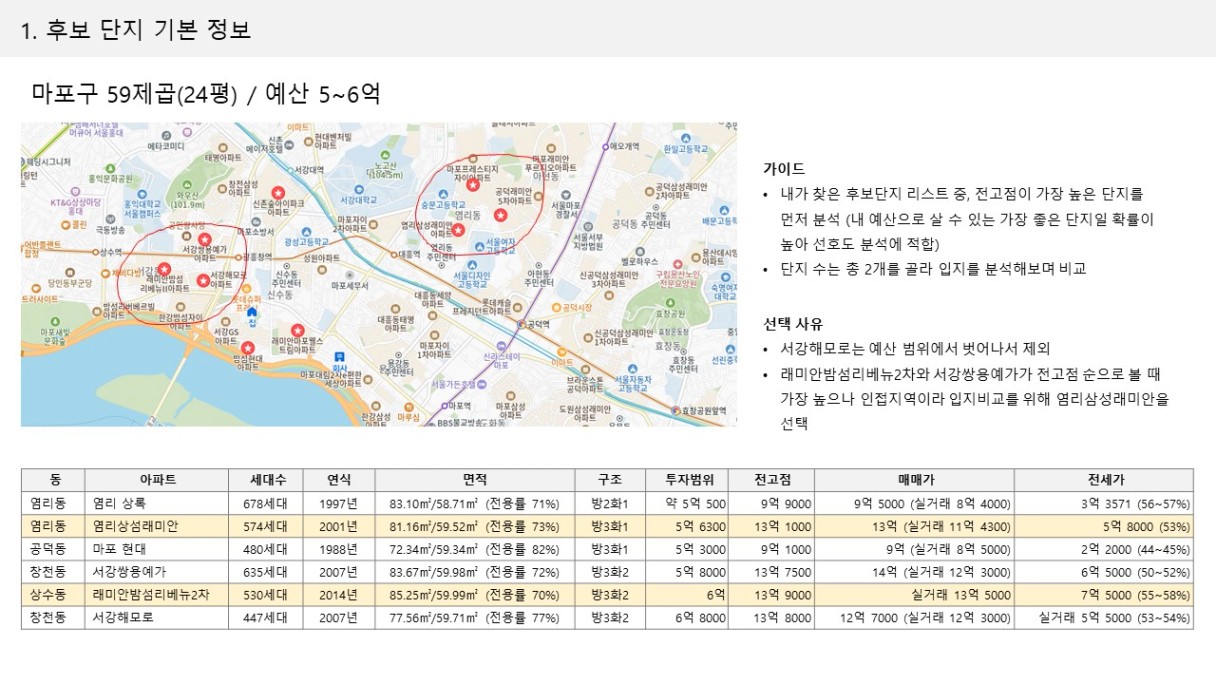Click the 래미안밤섬리베뉴2차 table cell
1216x684 pixels.
157,595
